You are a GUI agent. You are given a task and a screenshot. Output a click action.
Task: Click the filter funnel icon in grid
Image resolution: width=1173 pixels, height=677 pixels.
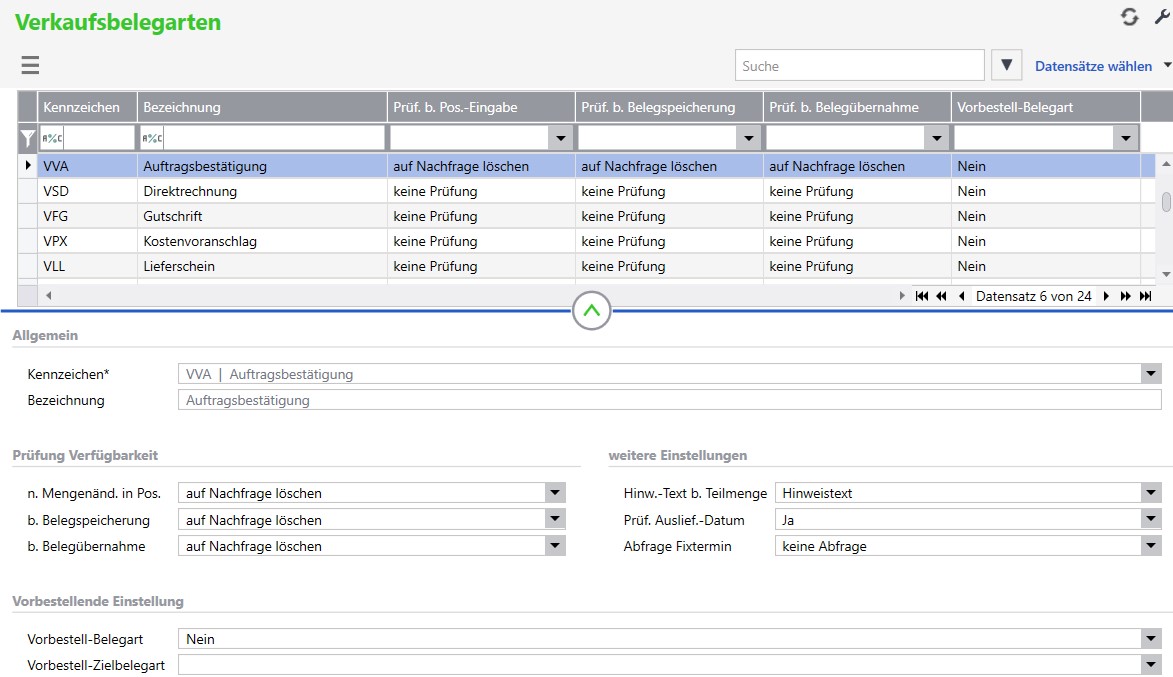28,138
